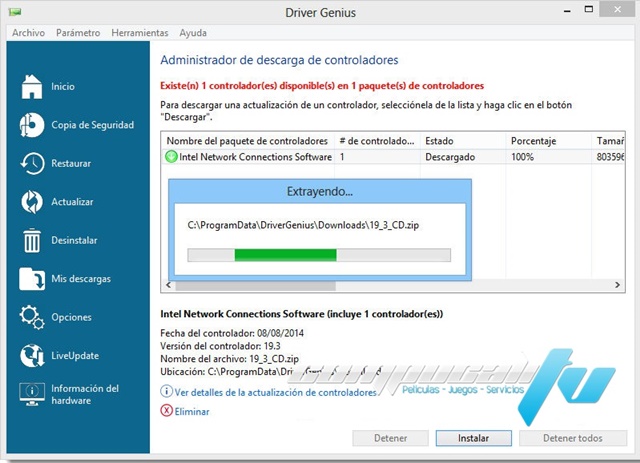640x463 pixels.
Task: Click LiveUpdate label in sidebar
Action: (x=75, y=356)
